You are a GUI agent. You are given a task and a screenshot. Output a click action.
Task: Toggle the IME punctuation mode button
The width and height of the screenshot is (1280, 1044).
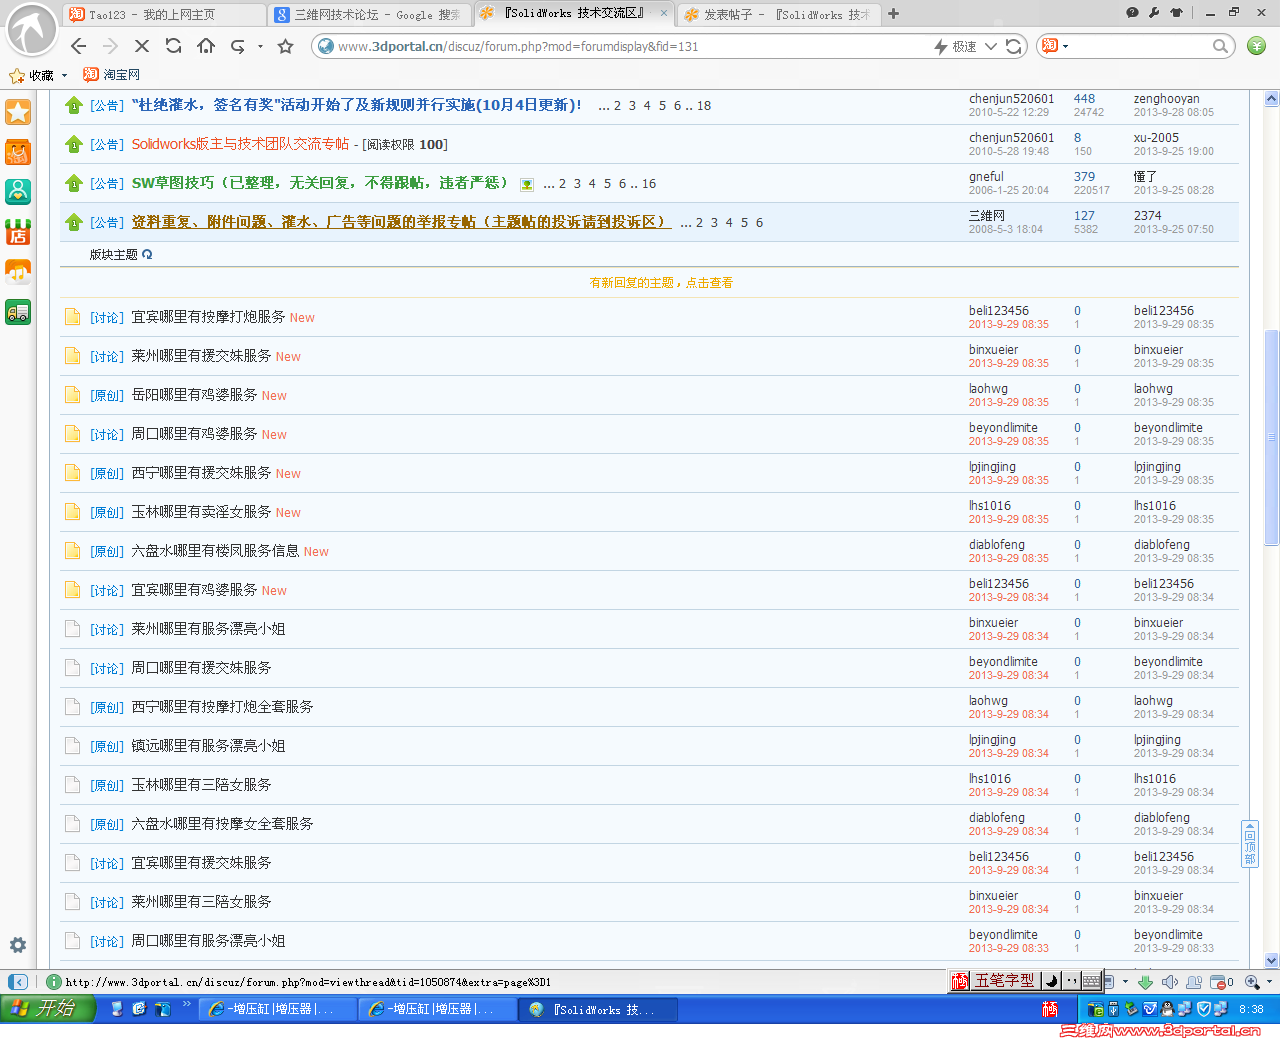click(x=1071, y=981)
